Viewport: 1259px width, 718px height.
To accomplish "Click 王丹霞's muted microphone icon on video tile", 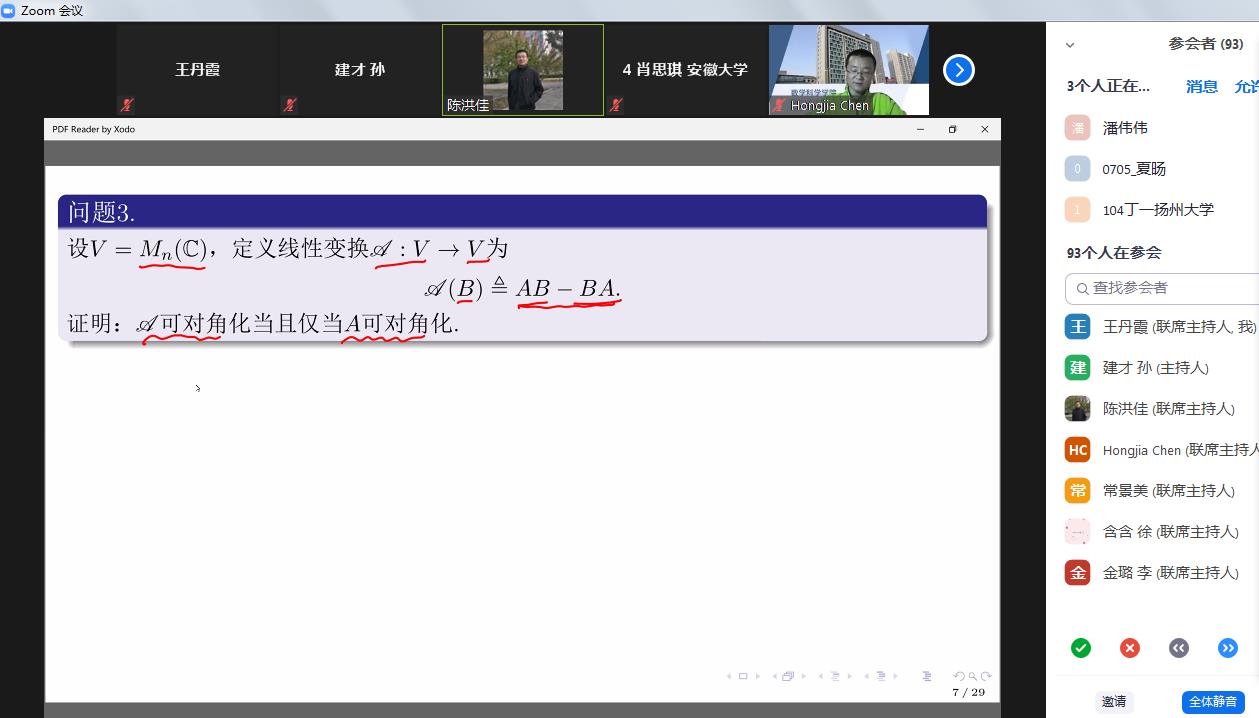I will coord(127,104).
